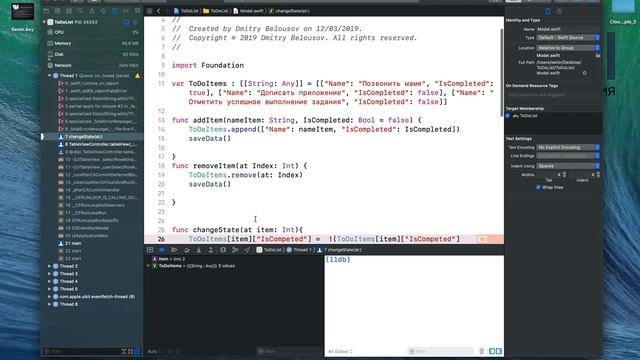Adjust the Indent width stepper

click(x=598, y=175)
